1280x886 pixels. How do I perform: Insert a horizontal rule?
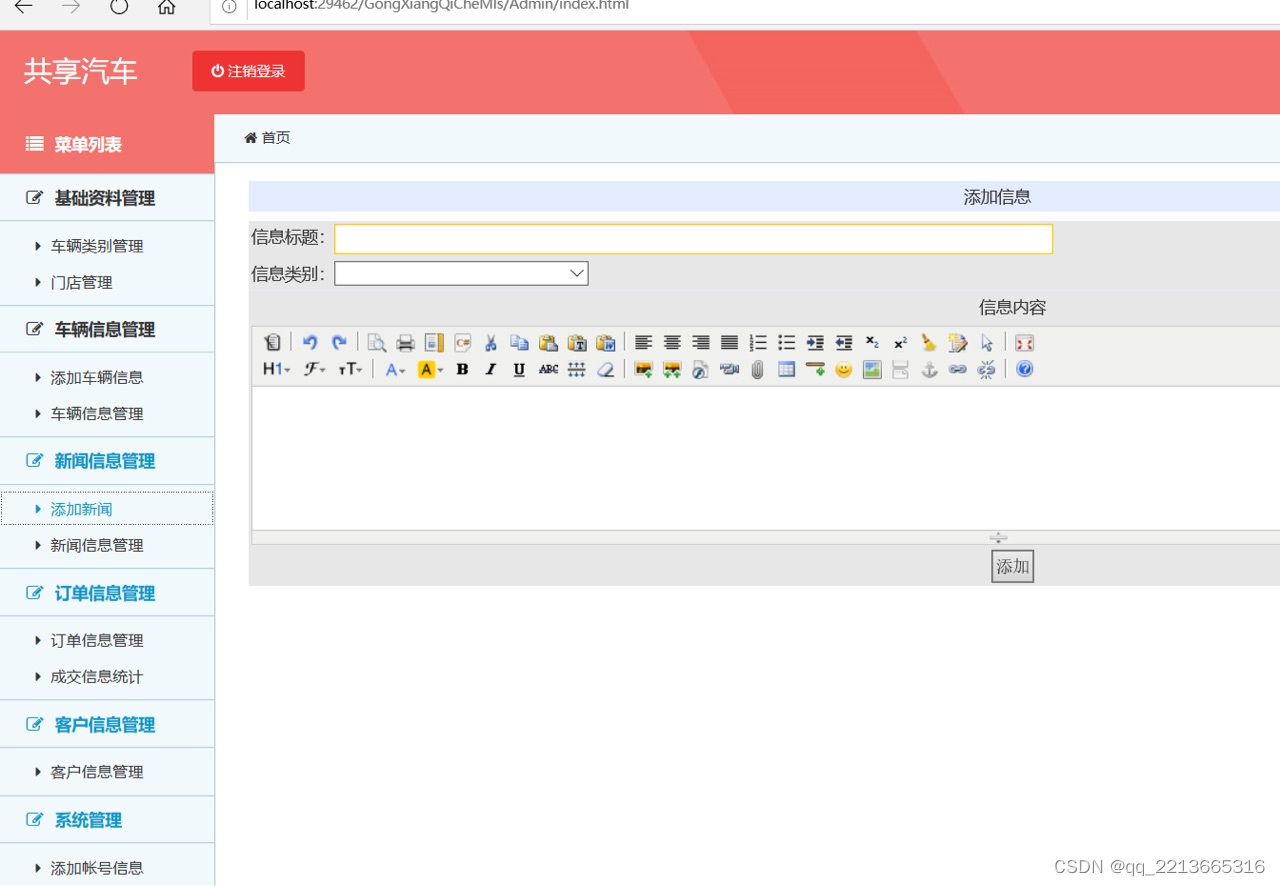tap(815, 369)
